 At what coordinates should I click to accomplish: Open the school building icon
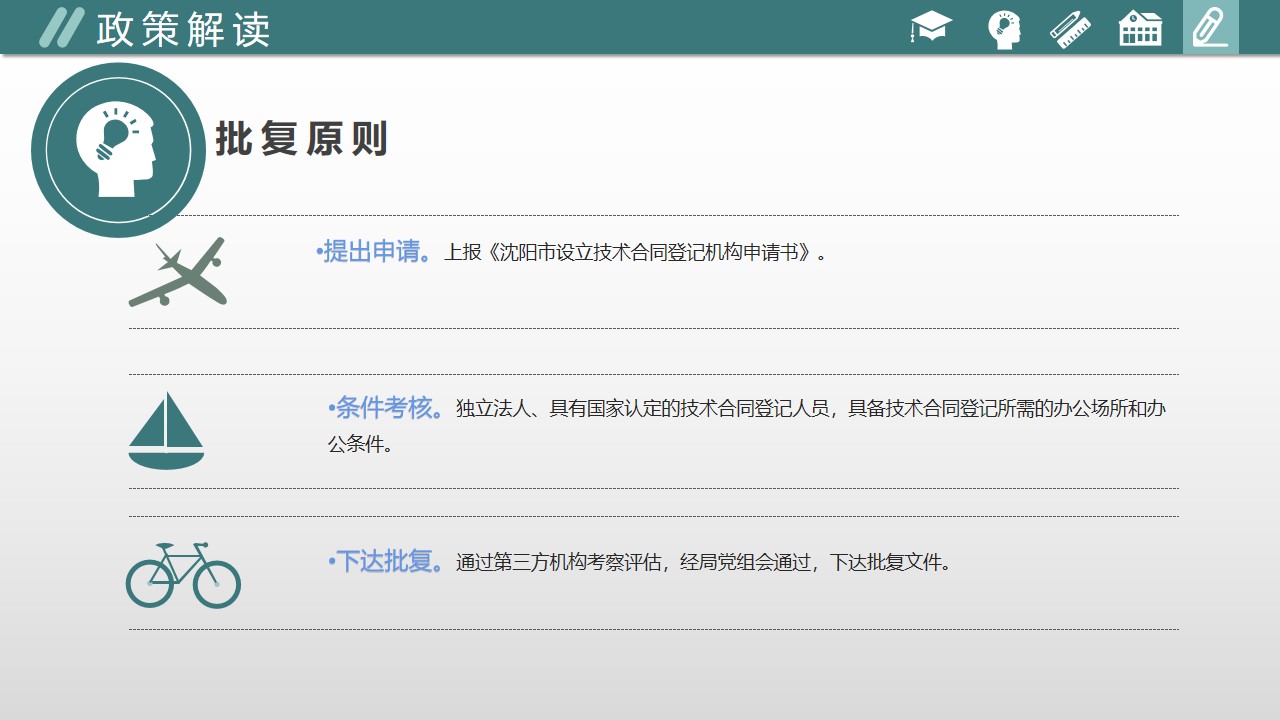1140,28
